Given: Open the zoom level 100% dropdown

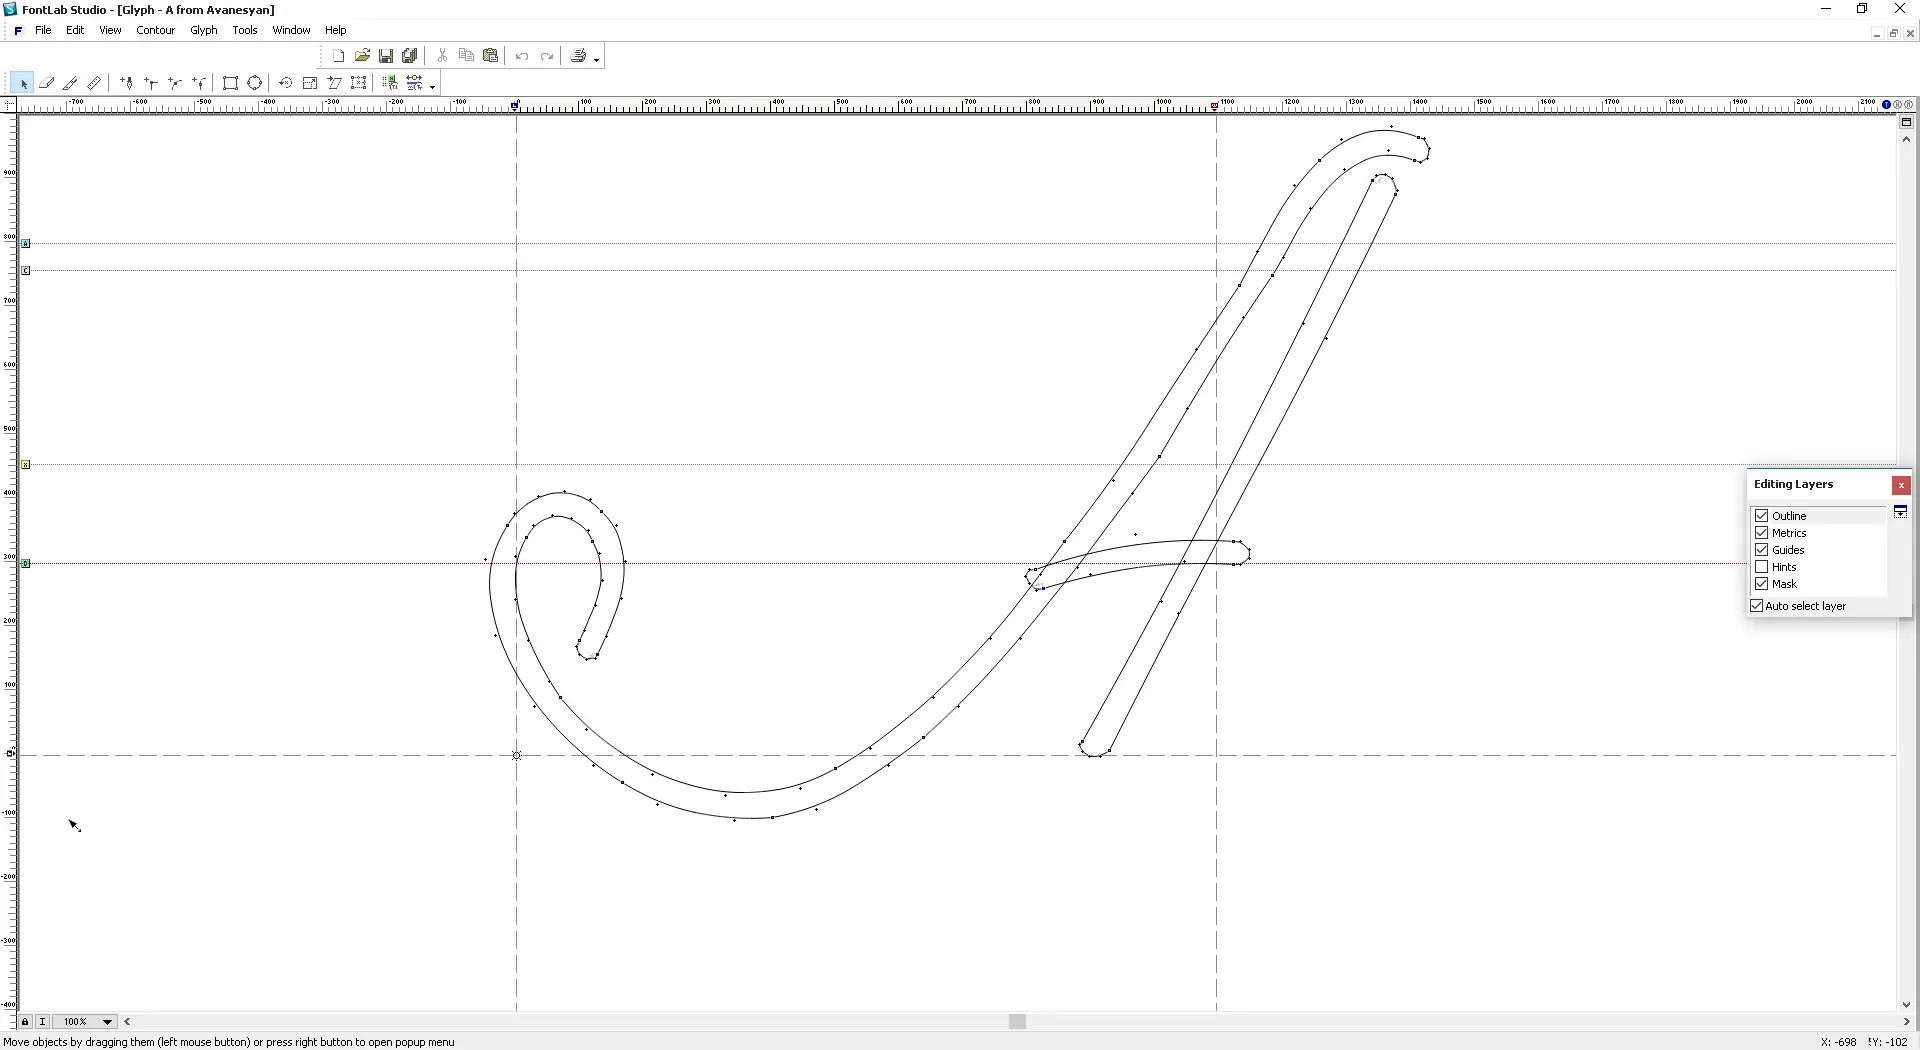Looking at the screenshot, I should (x=107, y=1022).
